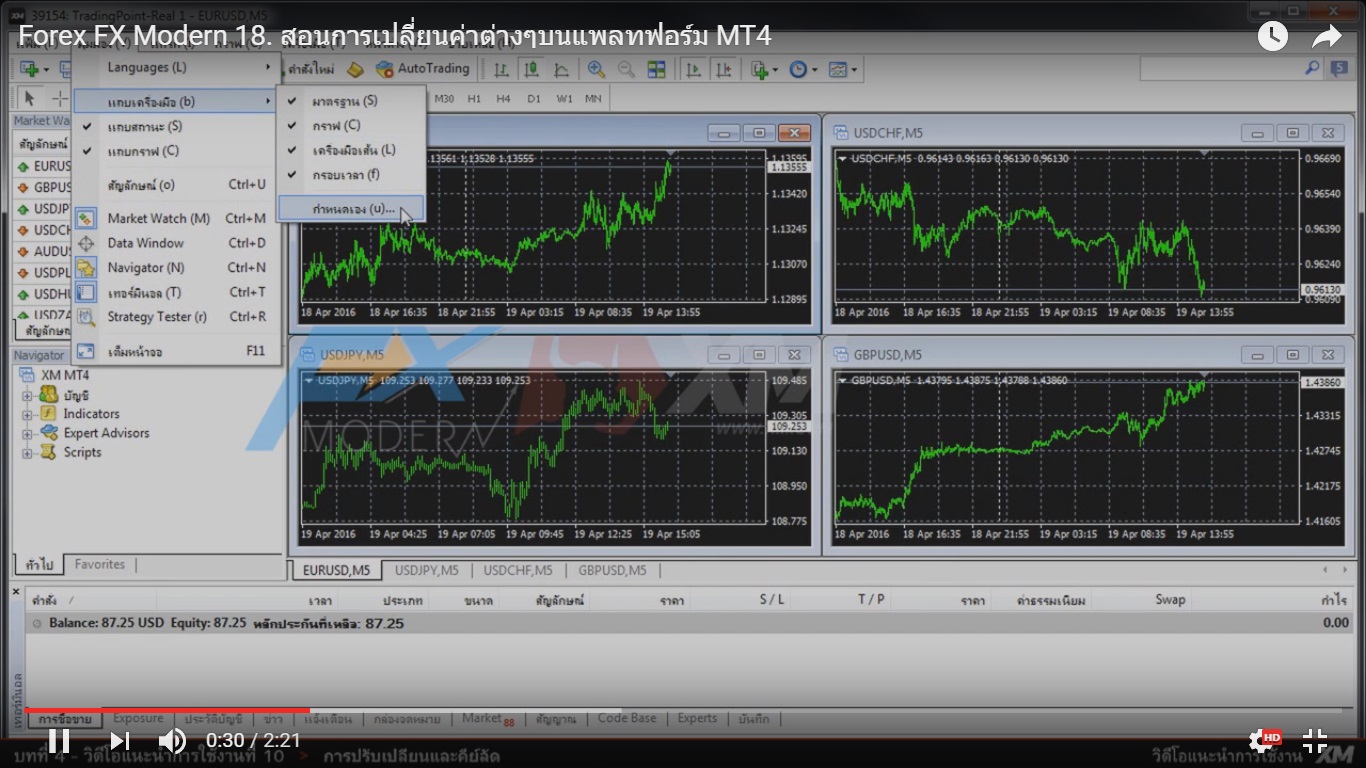Select the W1 timeframe
Viewport: 1366px width, 768px height.
click(564, 98)
